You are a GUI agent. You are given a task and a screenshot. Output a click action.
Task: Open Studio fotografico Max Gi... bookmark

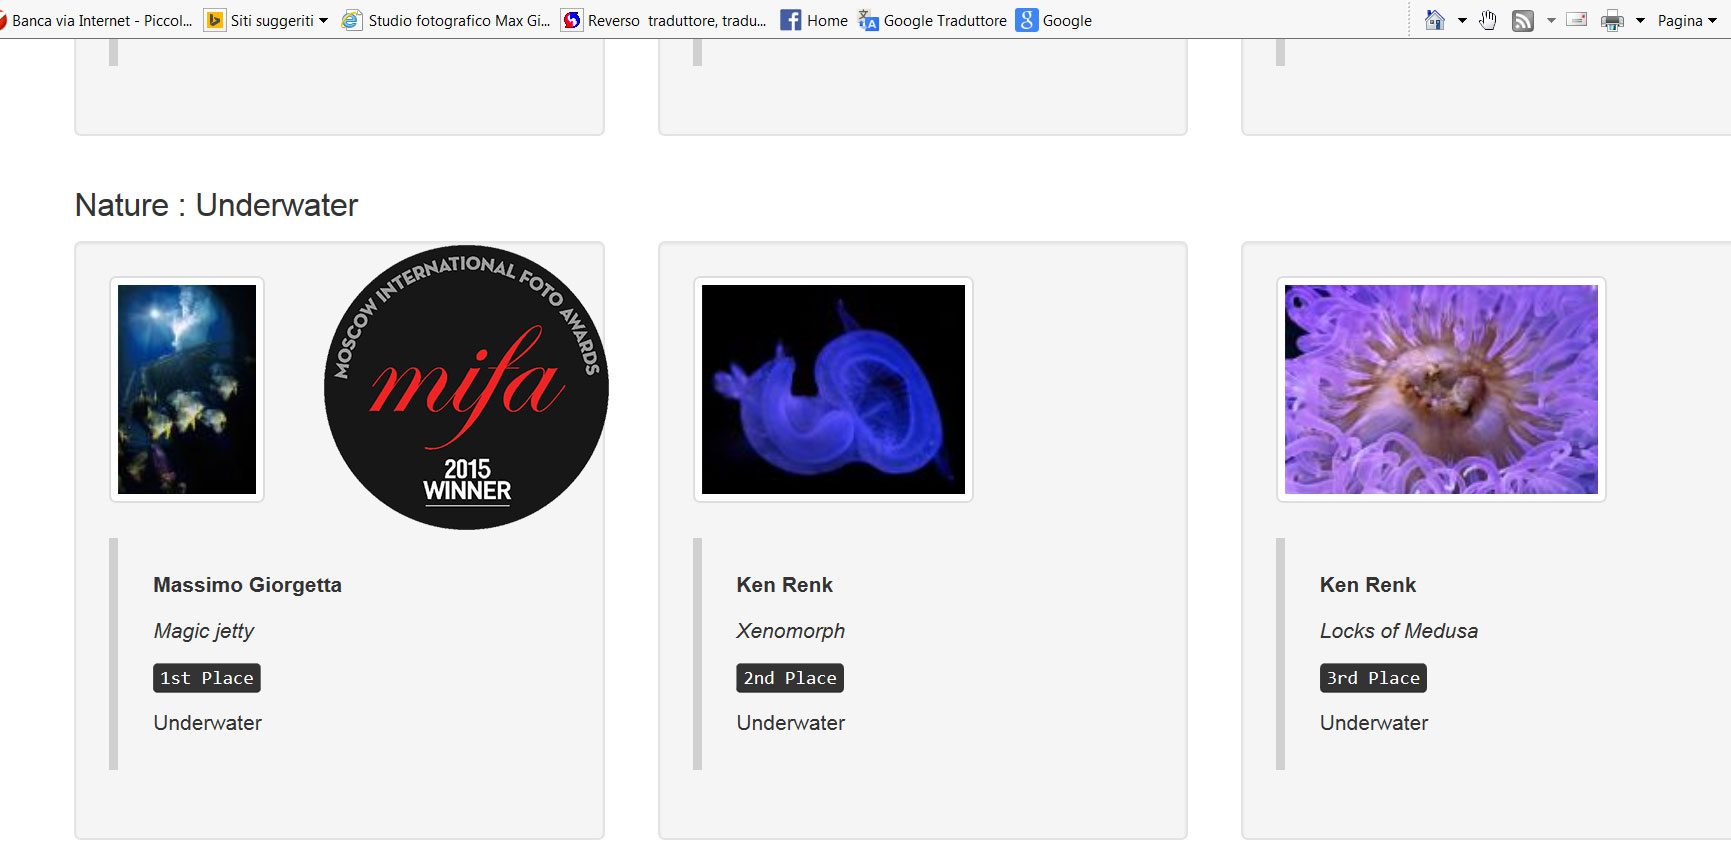click(446, 20)
